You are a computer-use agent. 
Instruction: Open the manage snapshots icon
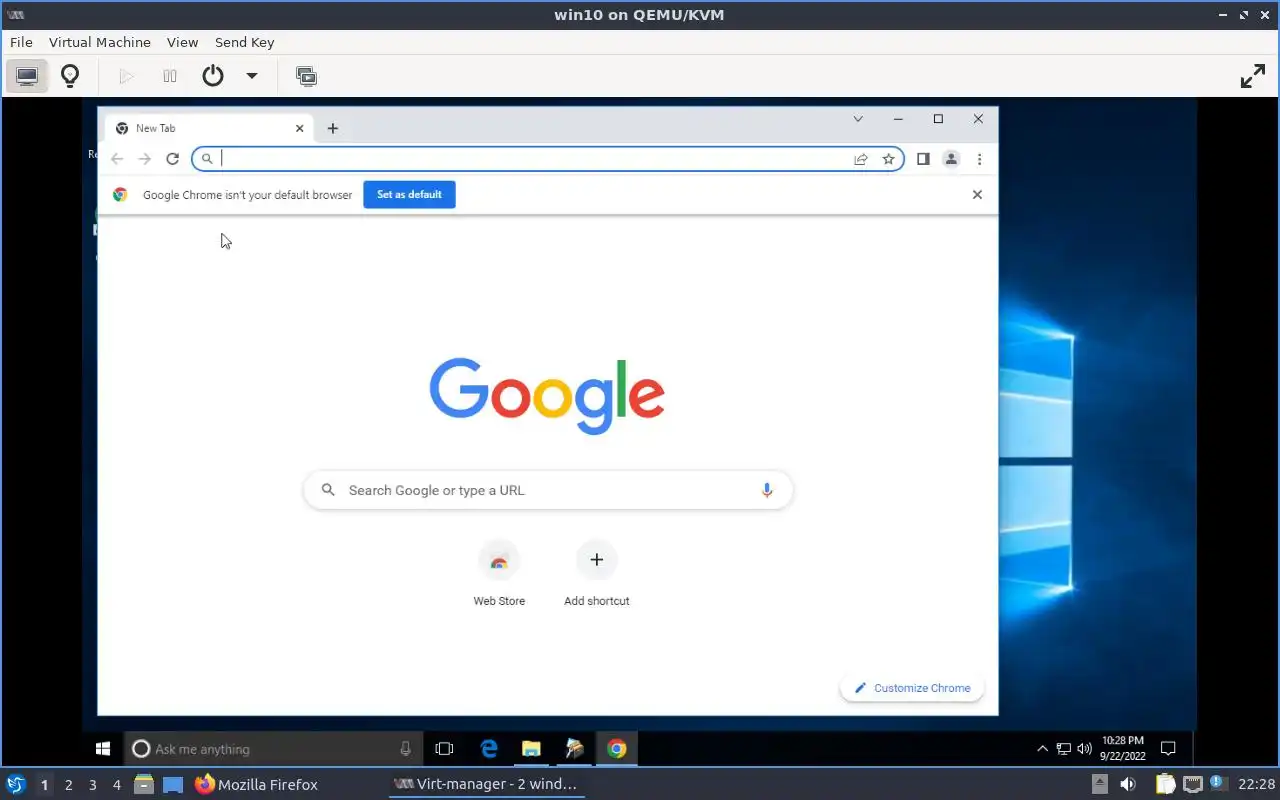[x=306, y=76]
